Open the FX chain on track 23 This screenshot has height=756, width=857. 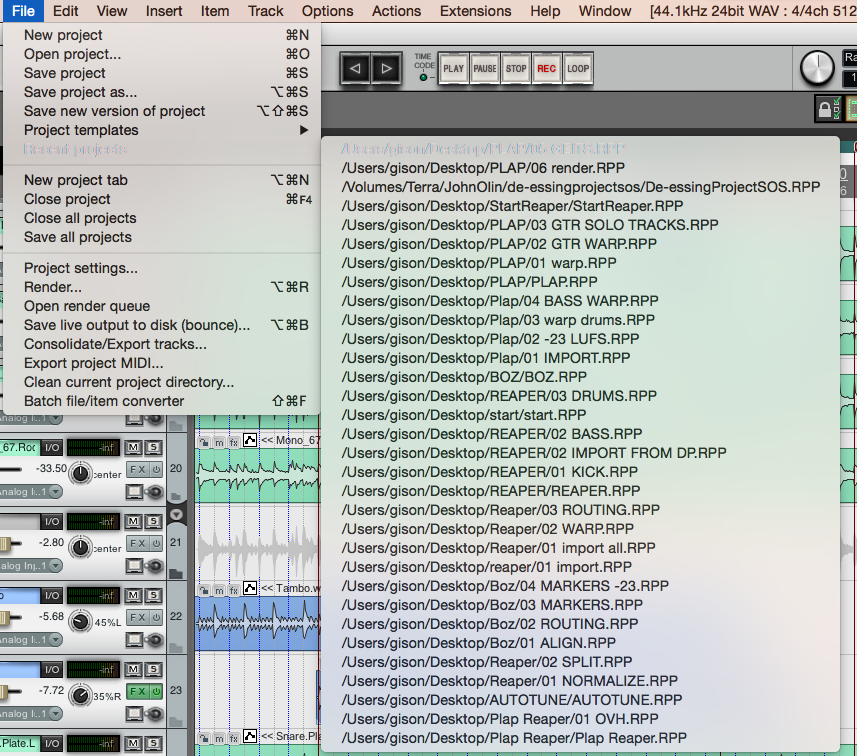tap(137, 691)
